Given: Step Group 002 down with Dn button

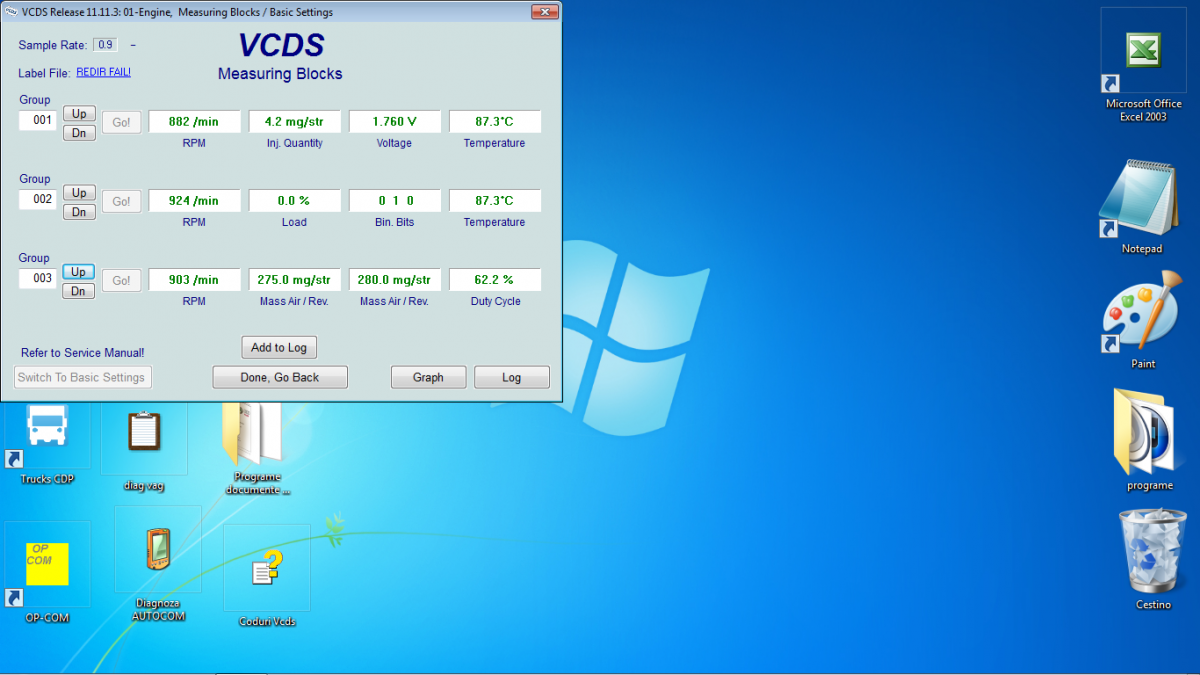Looking at the screenshot, I should pos(79,212).
